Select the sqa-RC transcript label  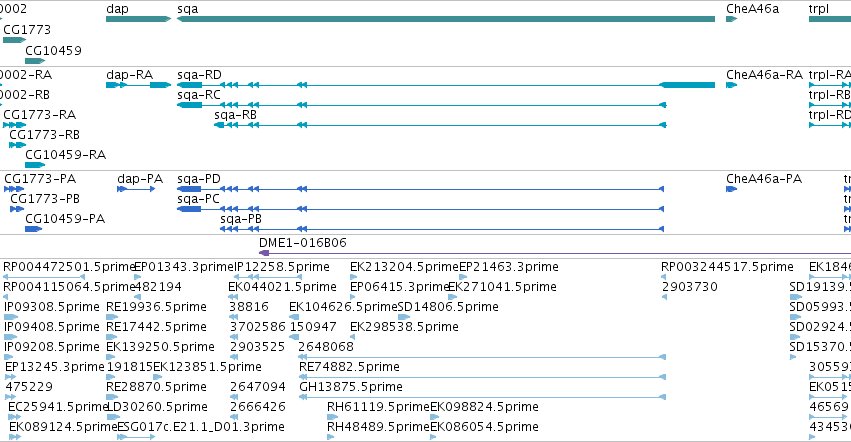tap(199, 95)
